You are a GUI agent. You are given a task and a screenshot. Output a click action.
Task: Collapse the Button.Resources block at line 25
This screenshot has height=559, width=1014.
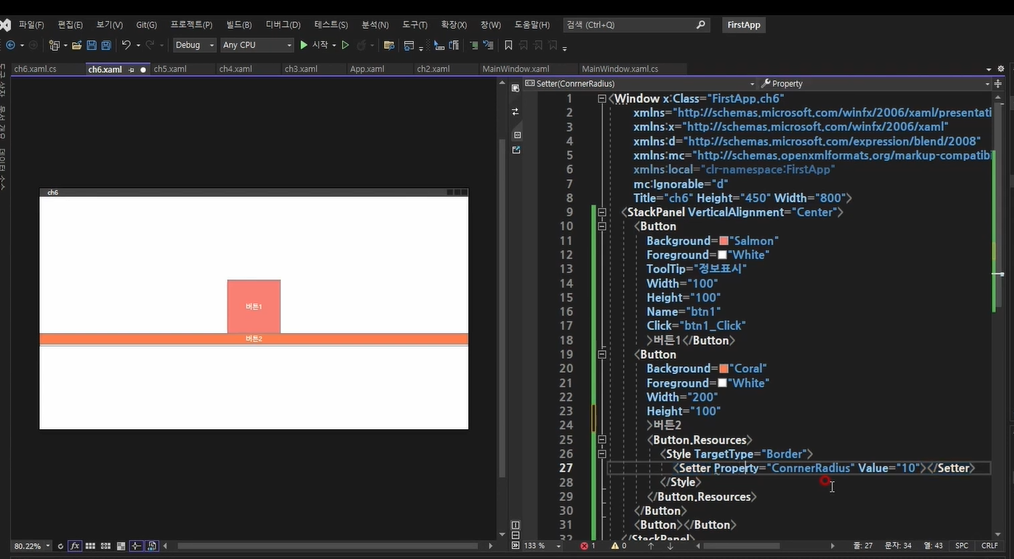601,440
